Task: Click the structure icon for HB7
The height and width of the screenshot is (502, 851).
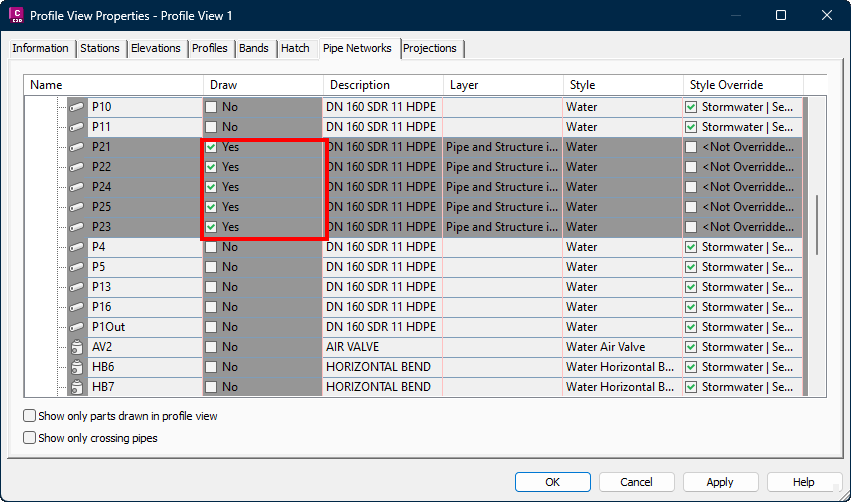Action: (77, 387)
